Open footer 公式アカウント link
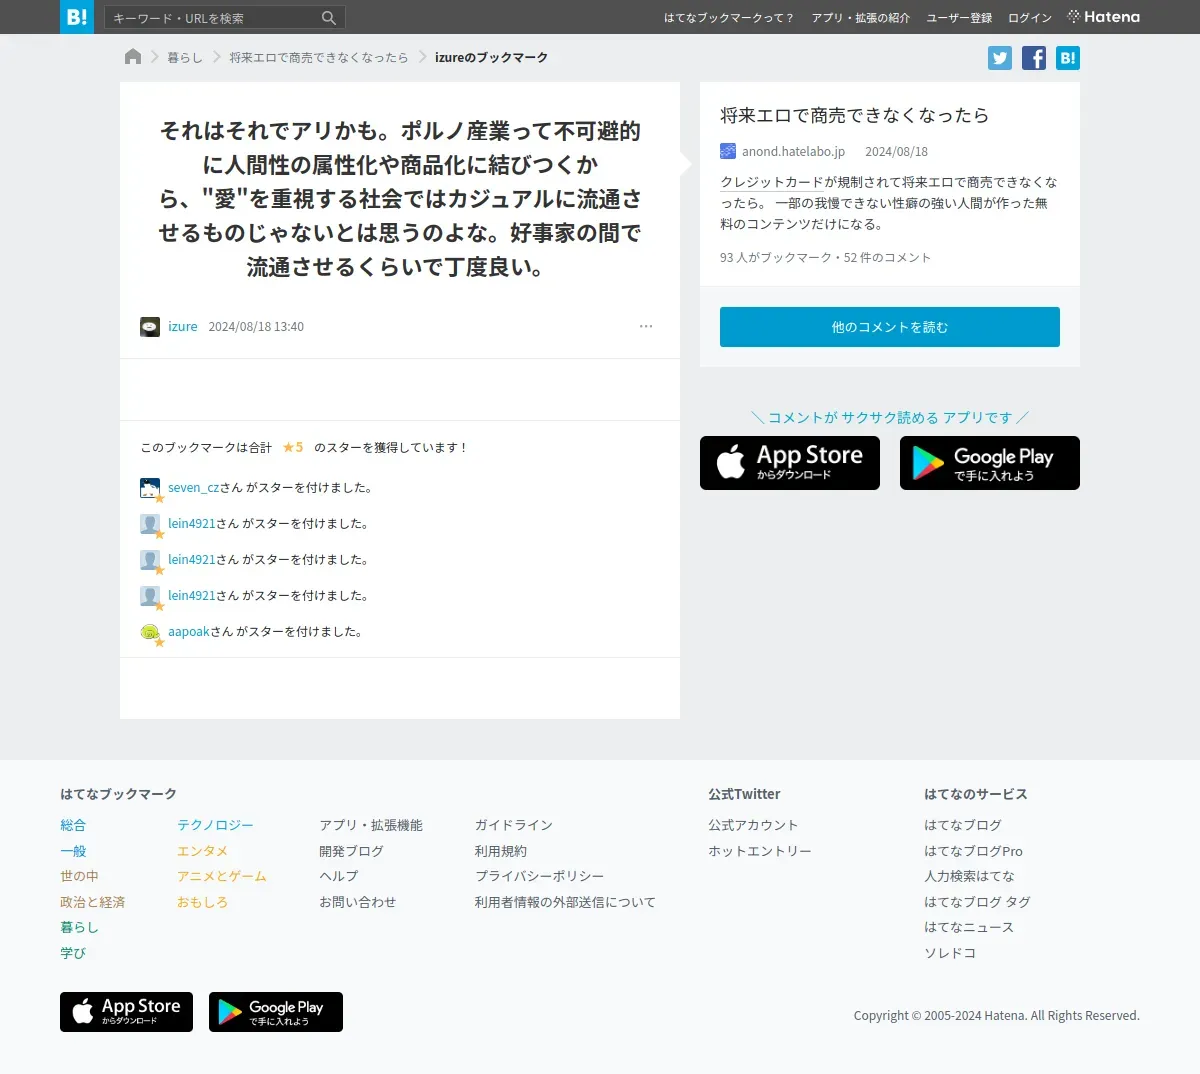The image size is (1200, 1074). 753,825
